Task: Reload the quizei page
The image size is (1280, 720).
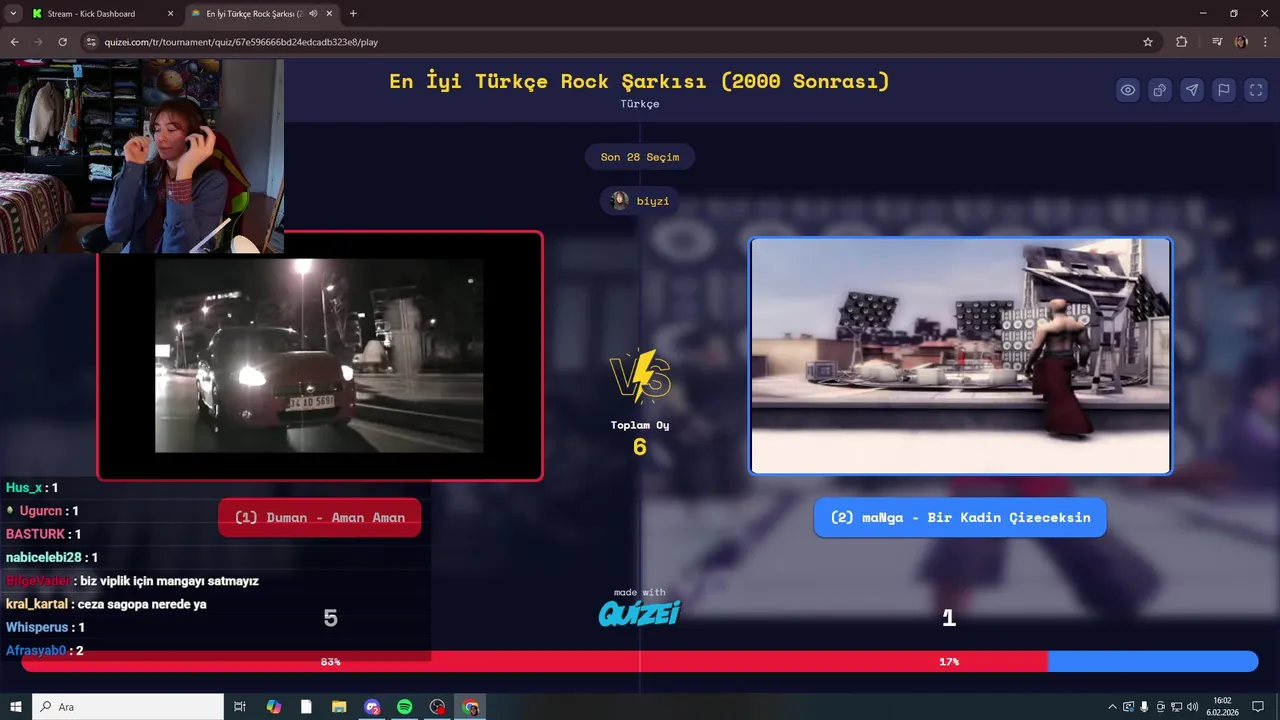Action: point(62,42)
